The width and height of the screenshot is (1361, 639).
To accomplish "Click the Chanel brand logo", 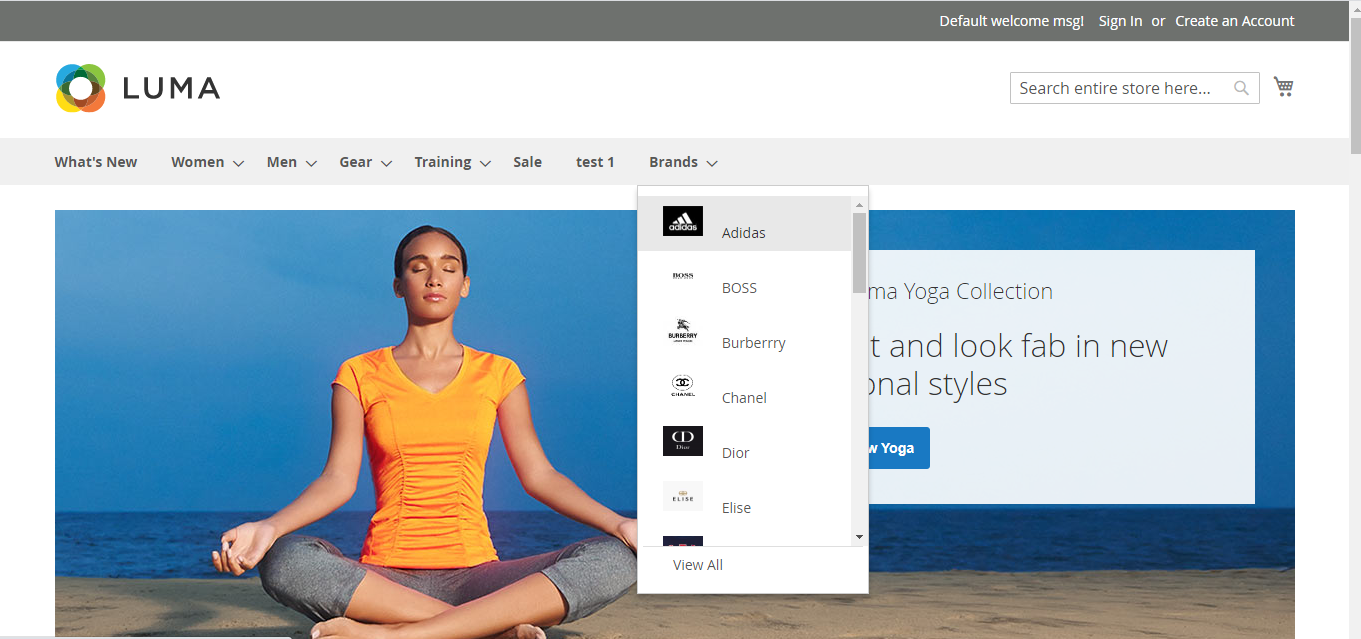I will coord(683,386).
